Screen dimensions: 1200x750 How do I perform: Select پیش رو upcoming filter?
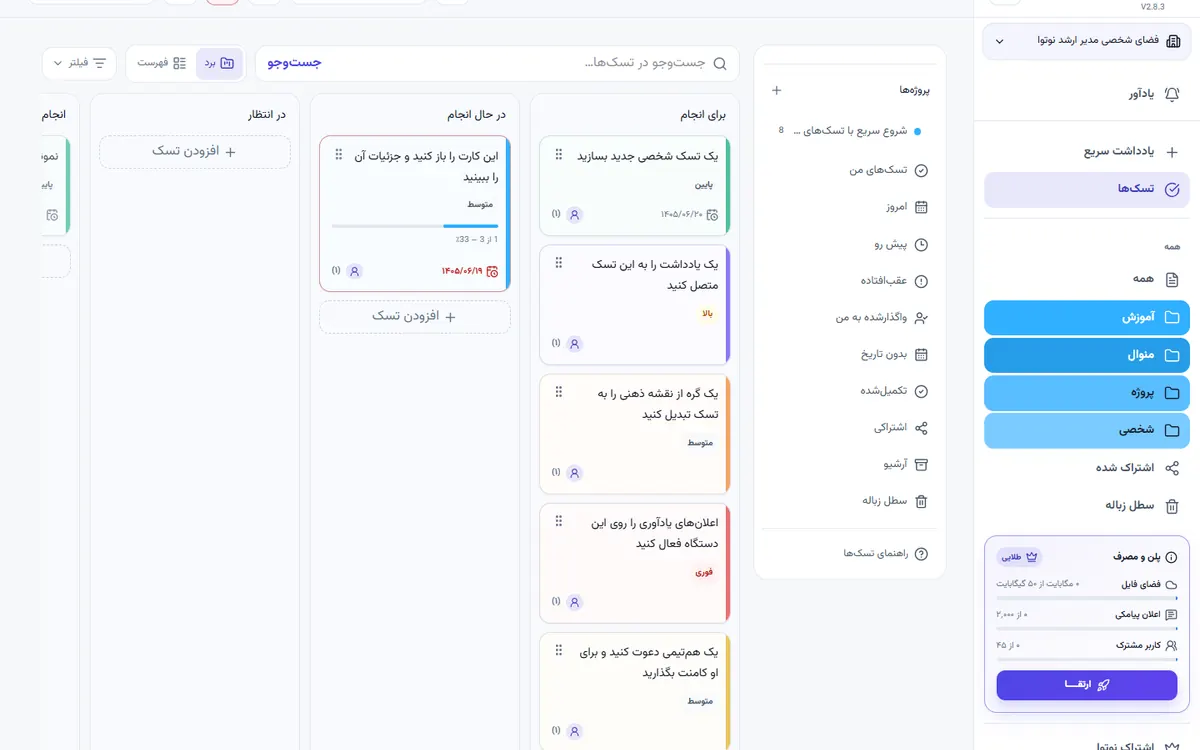[x=850, y=244]
